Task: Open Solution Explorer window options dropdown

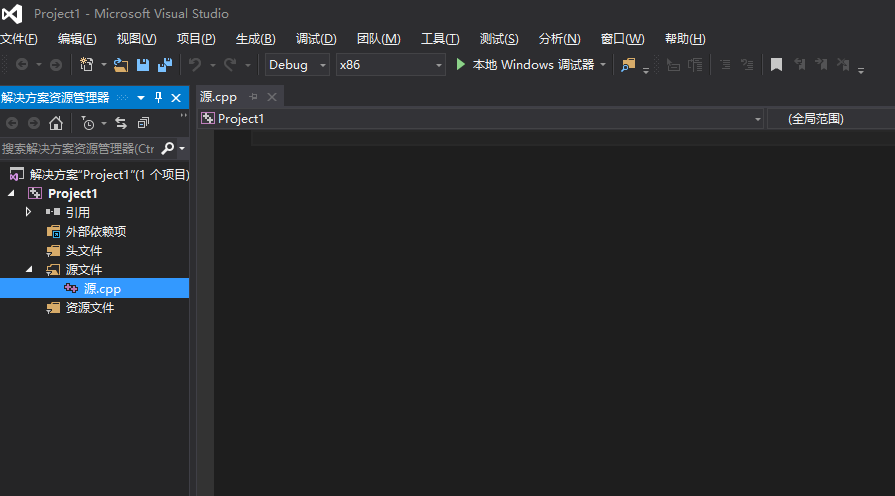Action: coord(141,98)
